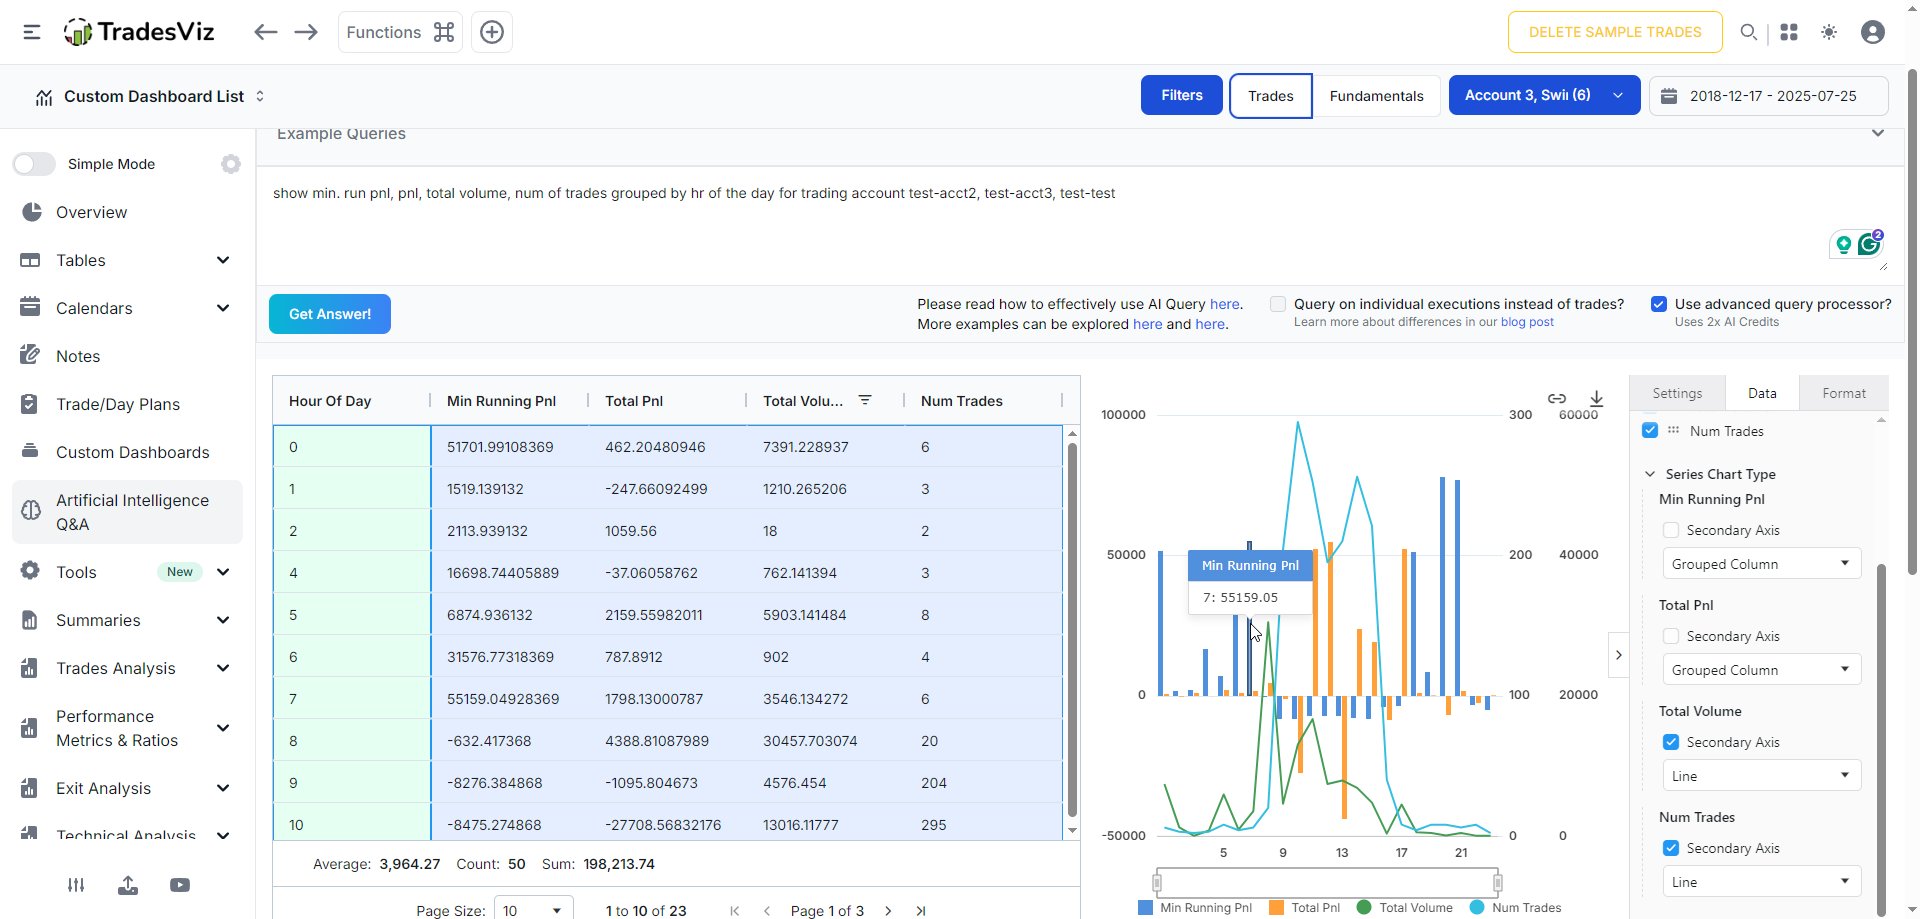Image resolution: width=1920 pixels, height=919 pixels.
Task: Disable Secondary Axis for Num Trades
Action: [x=1670, y=848]
